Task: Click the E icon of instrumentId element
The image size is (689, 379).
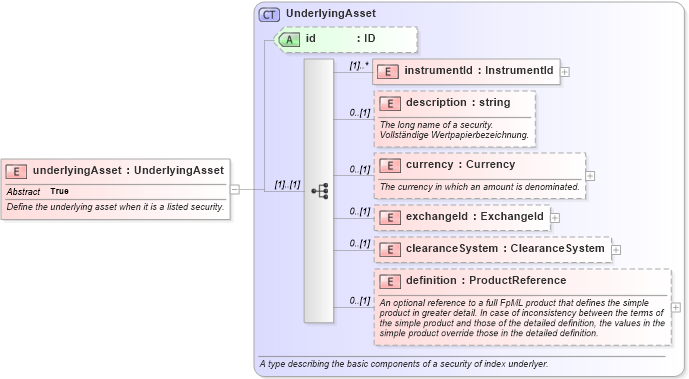Action: click(388, 72)
